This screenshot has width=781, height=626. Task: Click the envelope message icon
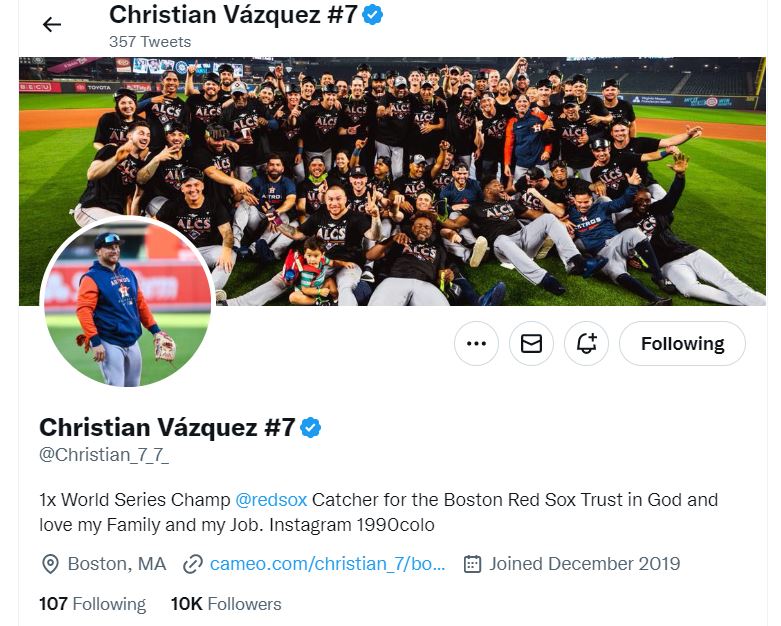pos(531,344)
